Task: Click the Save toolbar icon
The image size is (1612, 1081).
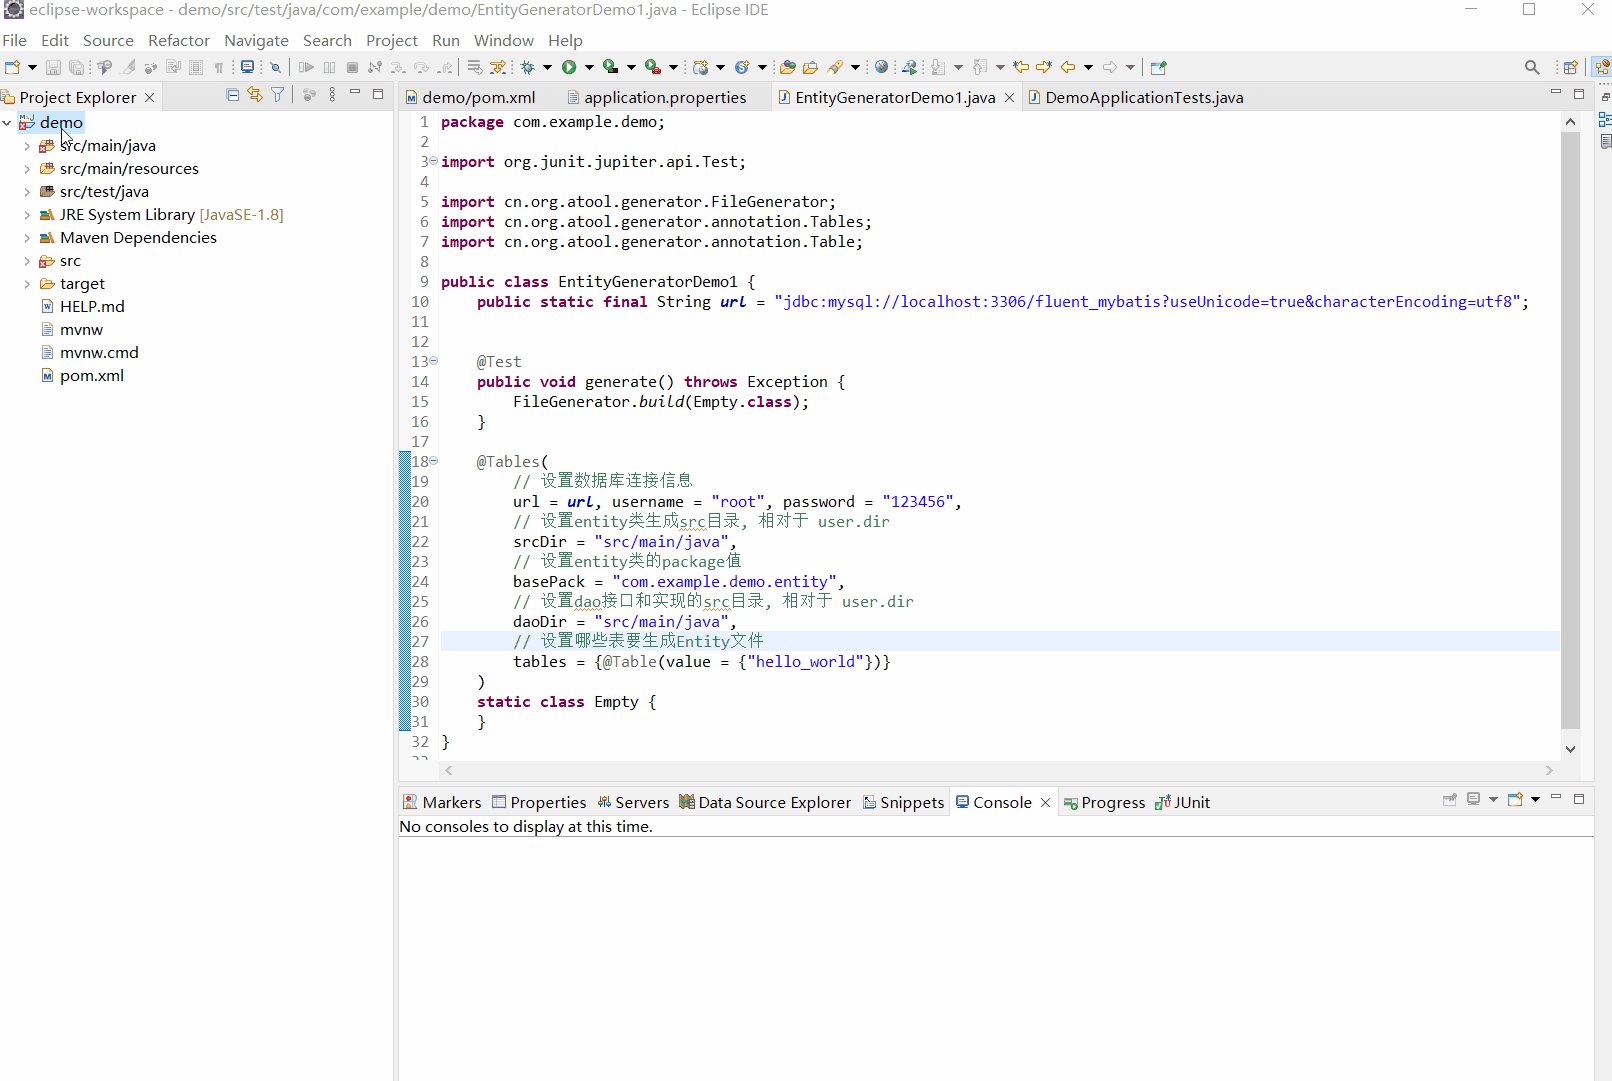Action: 53,67
